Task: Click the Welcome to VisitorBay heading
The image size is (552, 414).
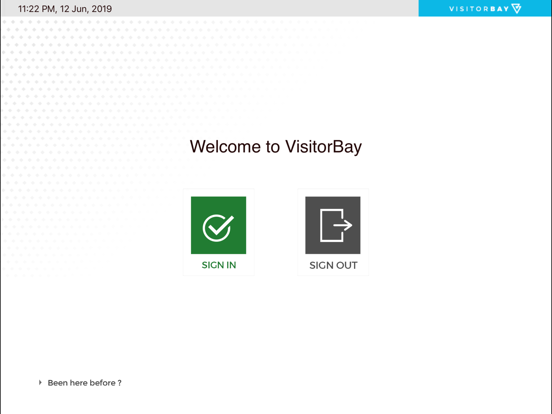Action: [276, 147]
